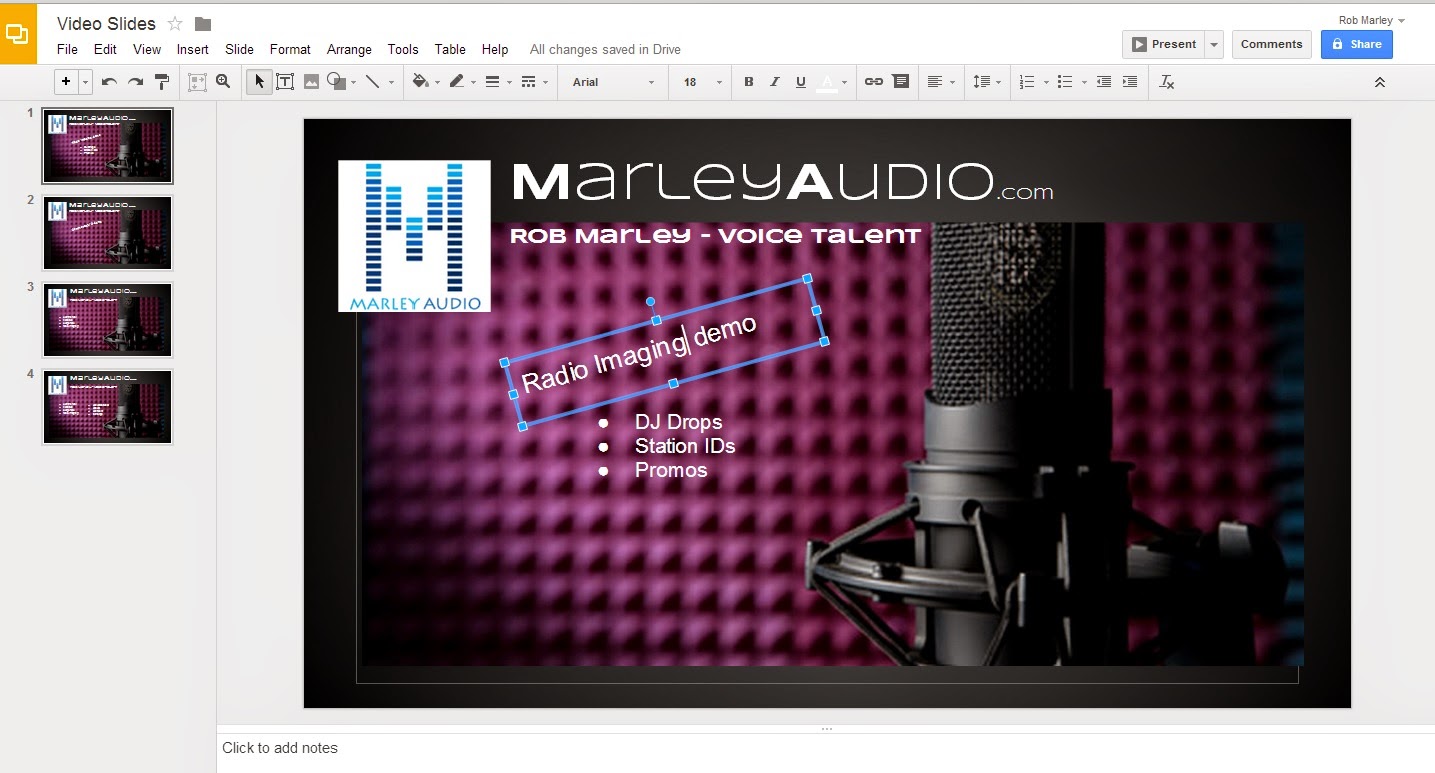Viewport: 1435px width, 773px height.
Task: Open the Present options dropdown arrow
Action: click(1214, 44)
